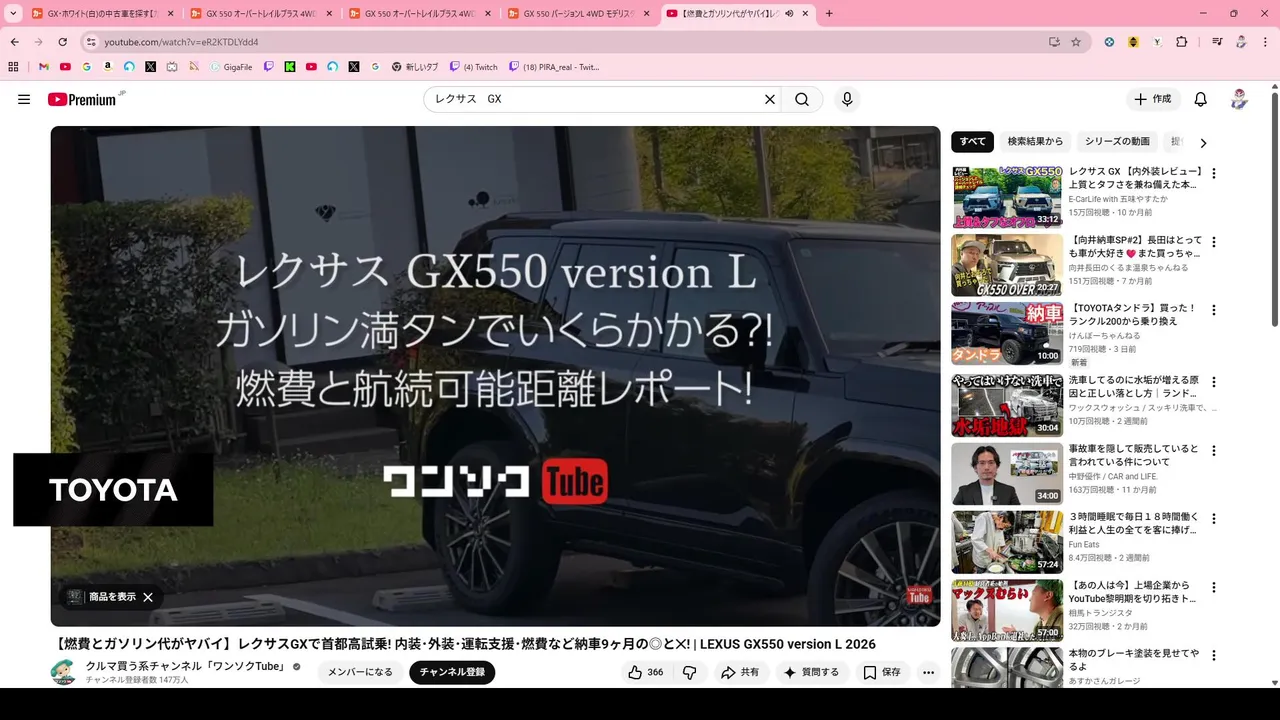Open 事故車を隠して販売していると言われている件について title
This screenshot has width=1280, height=720.
1133,456
